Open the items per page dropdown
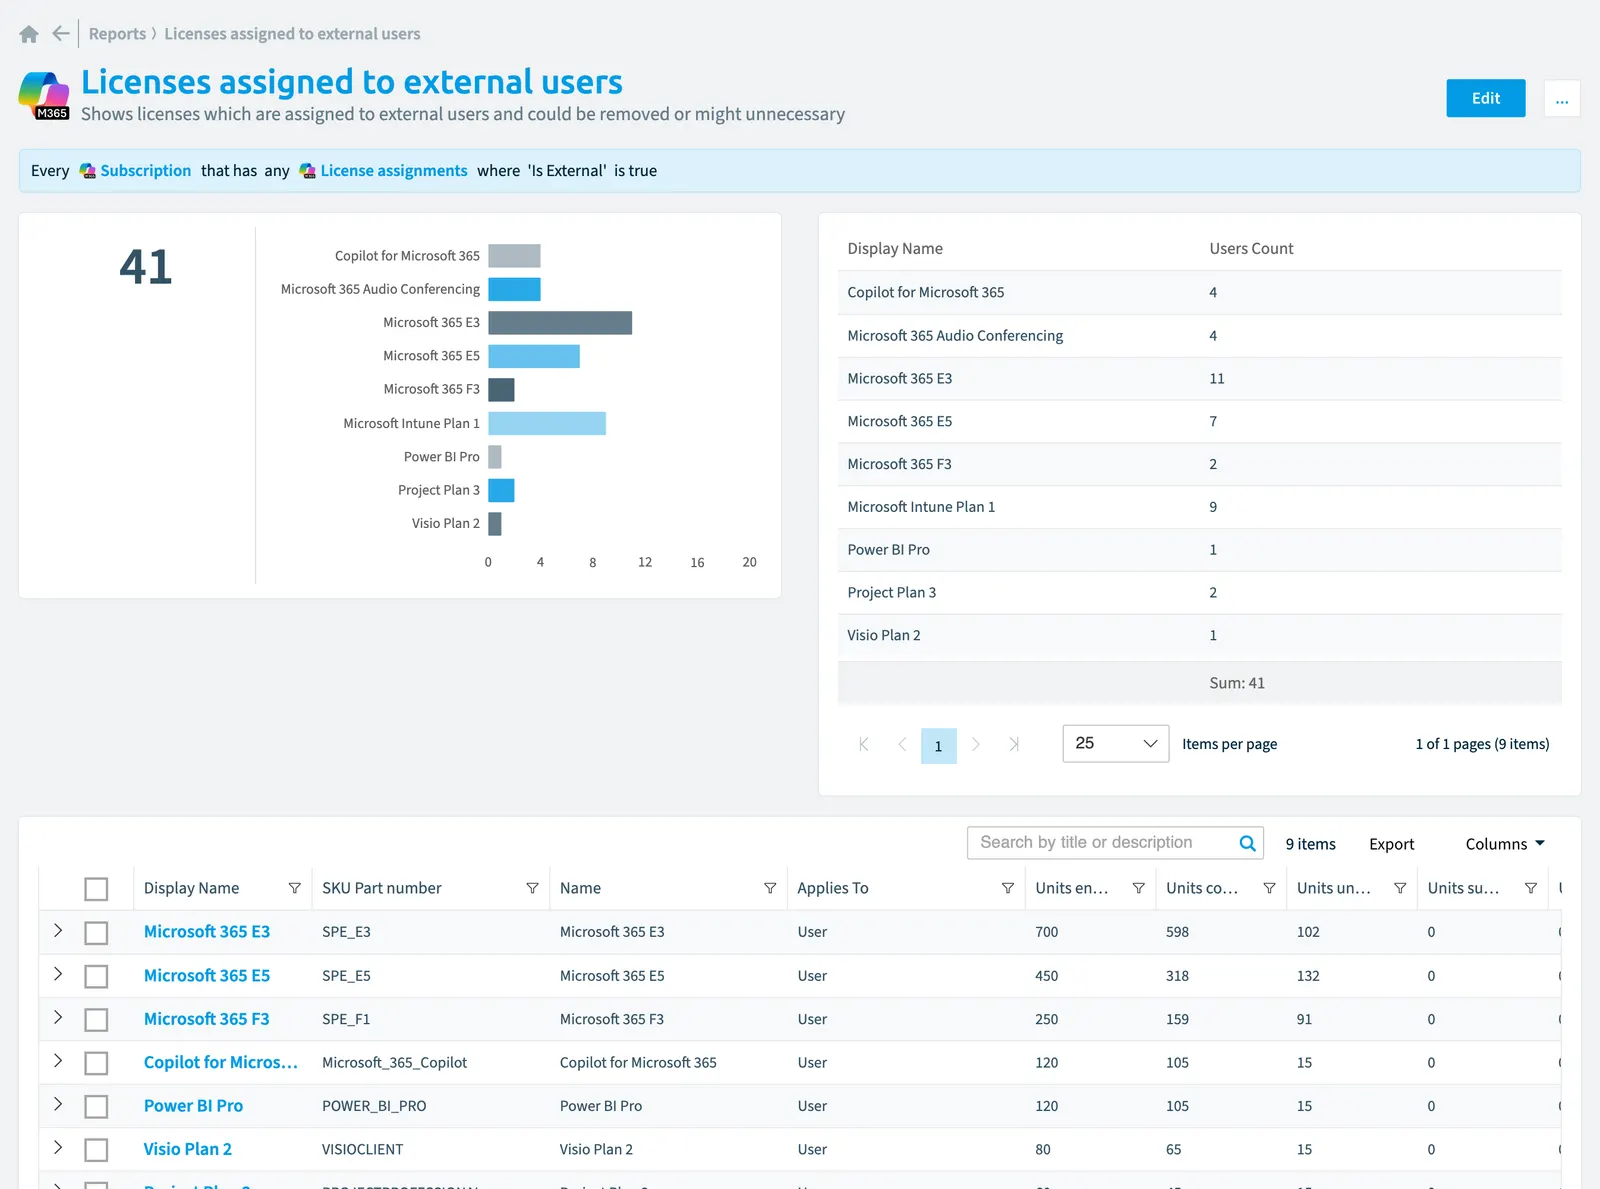The height and width of the screenshot is (1189, 1600). point(1115,743)
